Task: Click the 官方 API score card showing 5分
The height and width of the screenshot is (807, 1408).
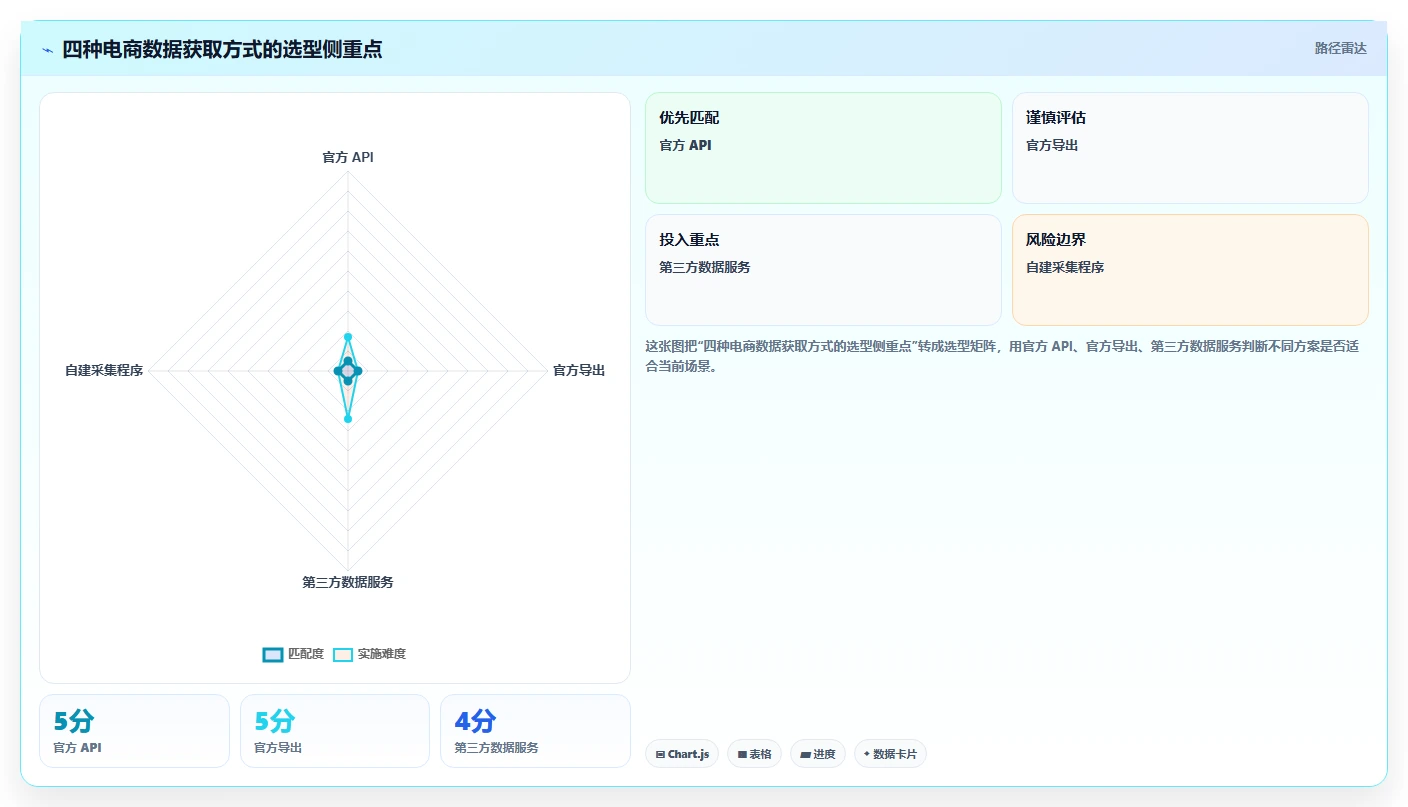Action: coord(134,731)
